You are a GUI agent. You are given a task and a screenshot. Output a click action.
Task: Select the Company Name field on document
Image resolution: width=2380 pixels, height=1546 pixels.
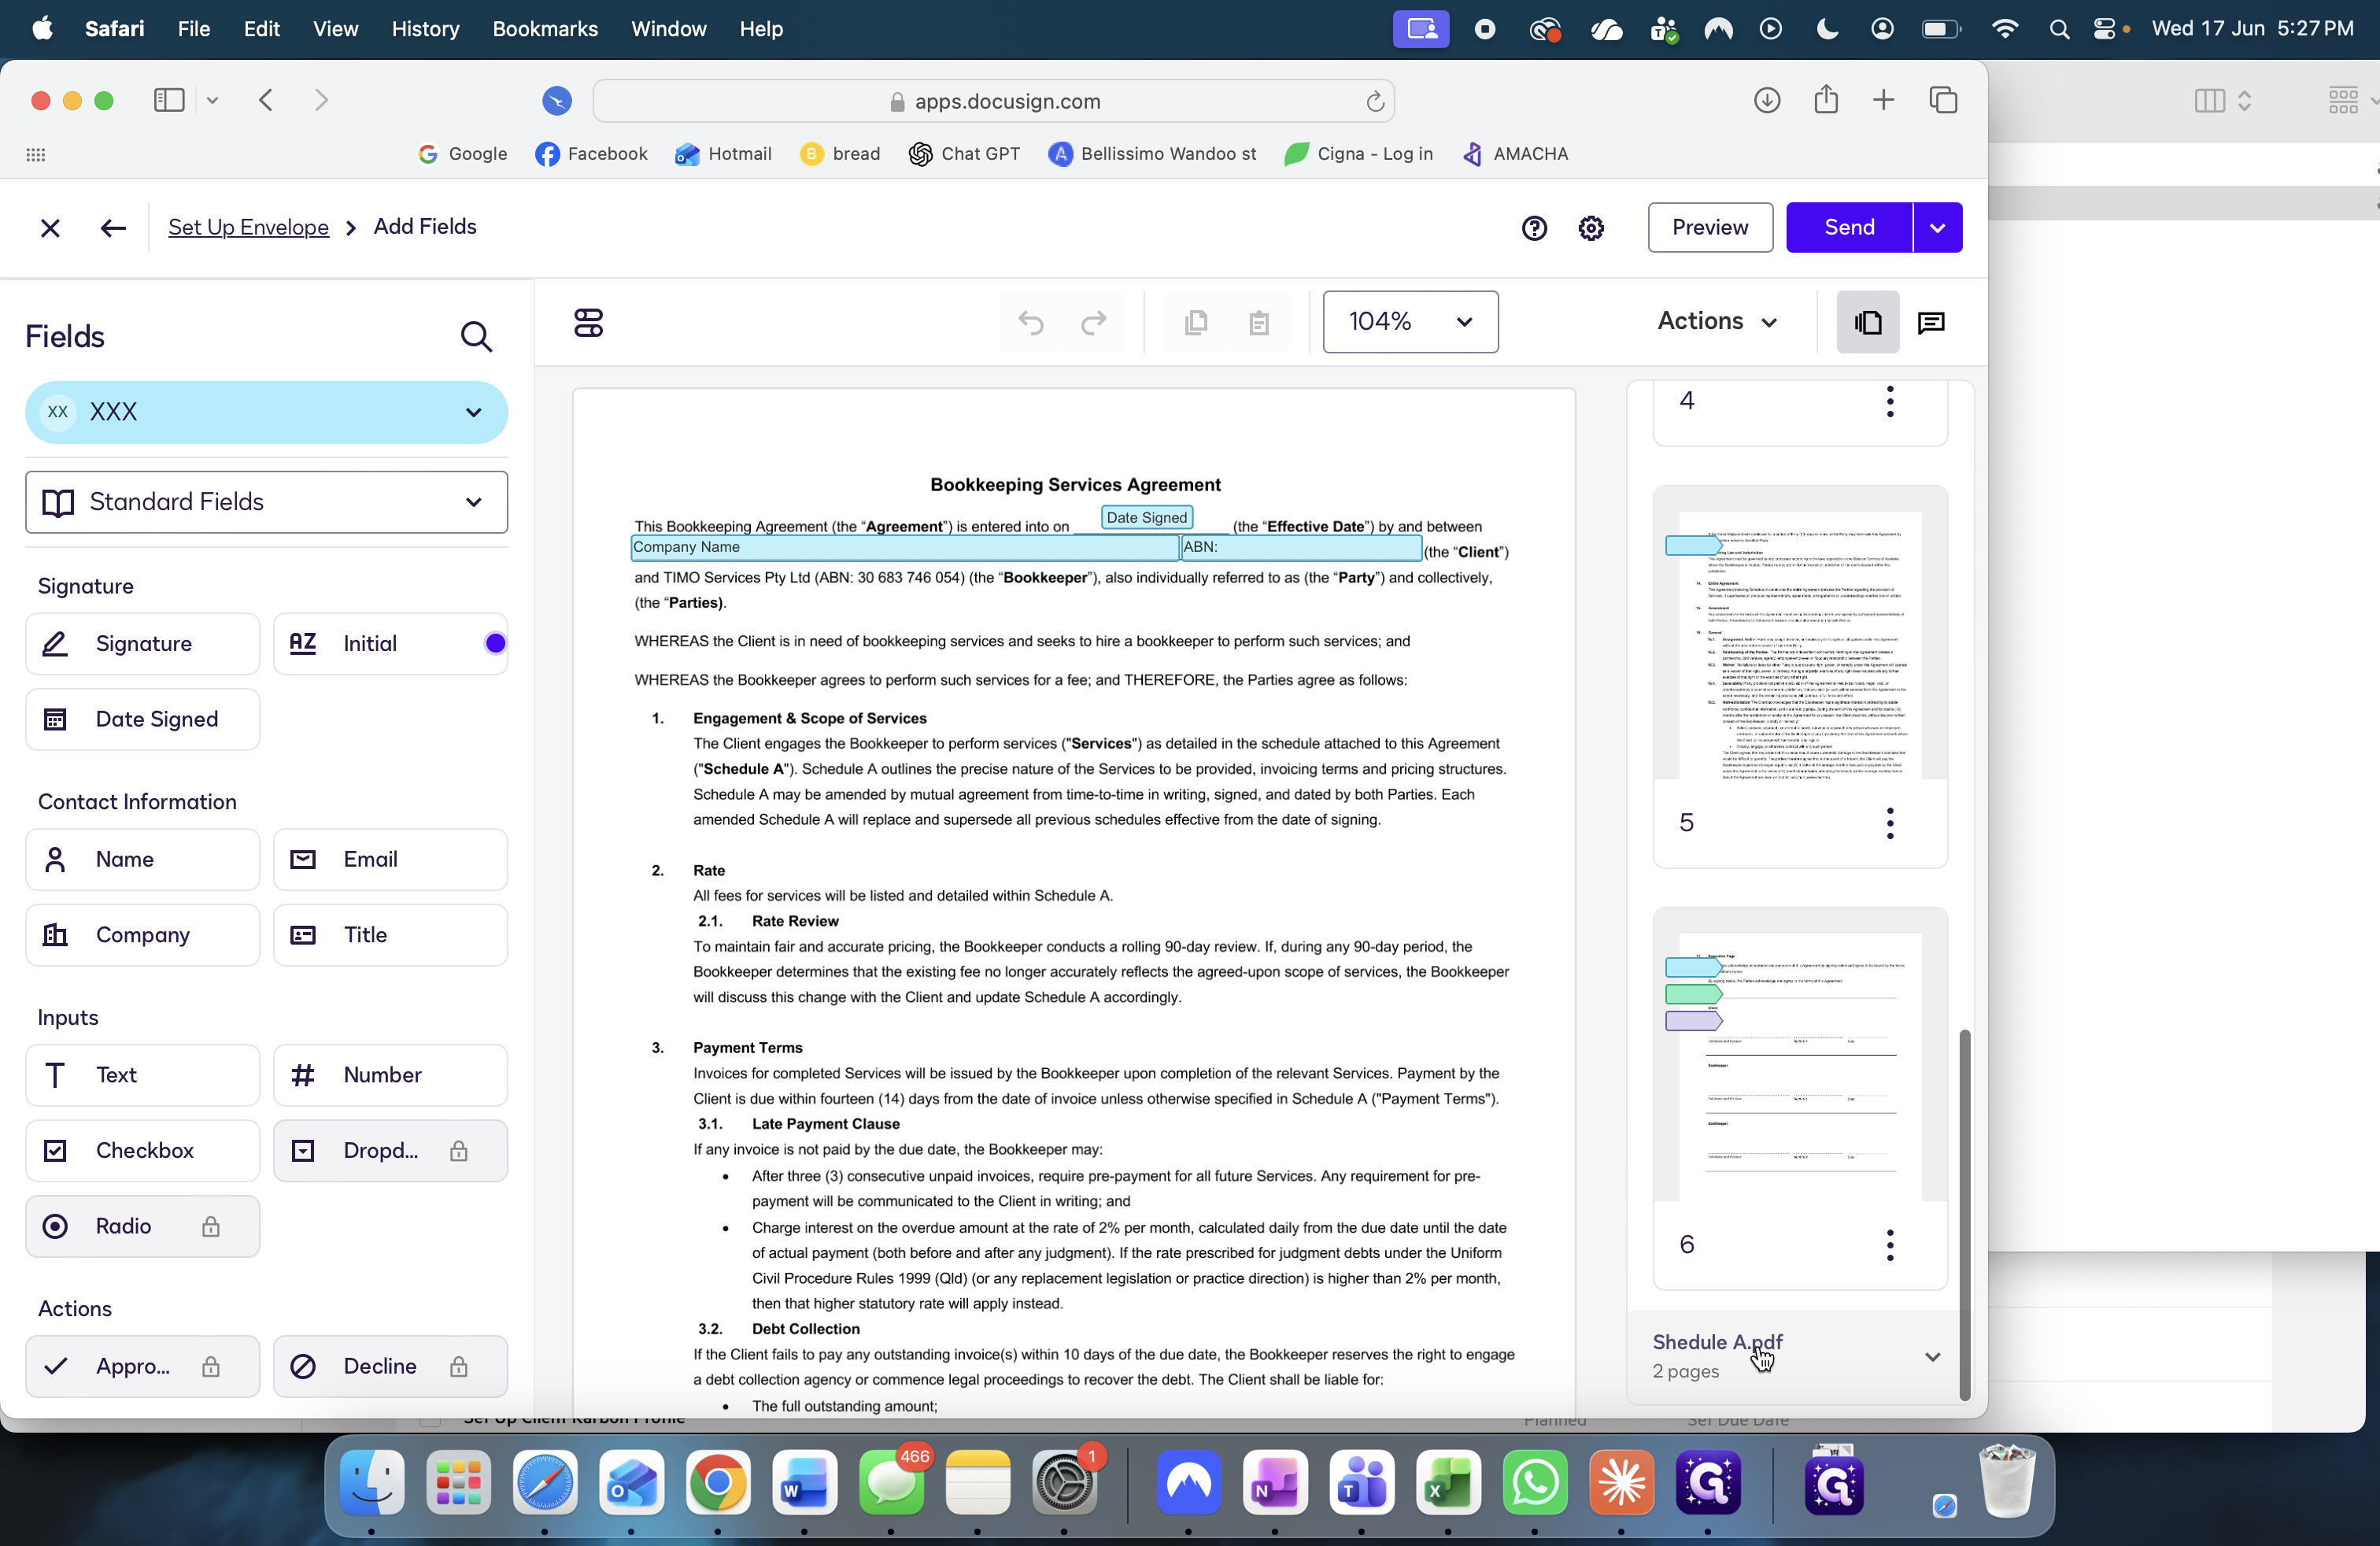coord(905,547)
